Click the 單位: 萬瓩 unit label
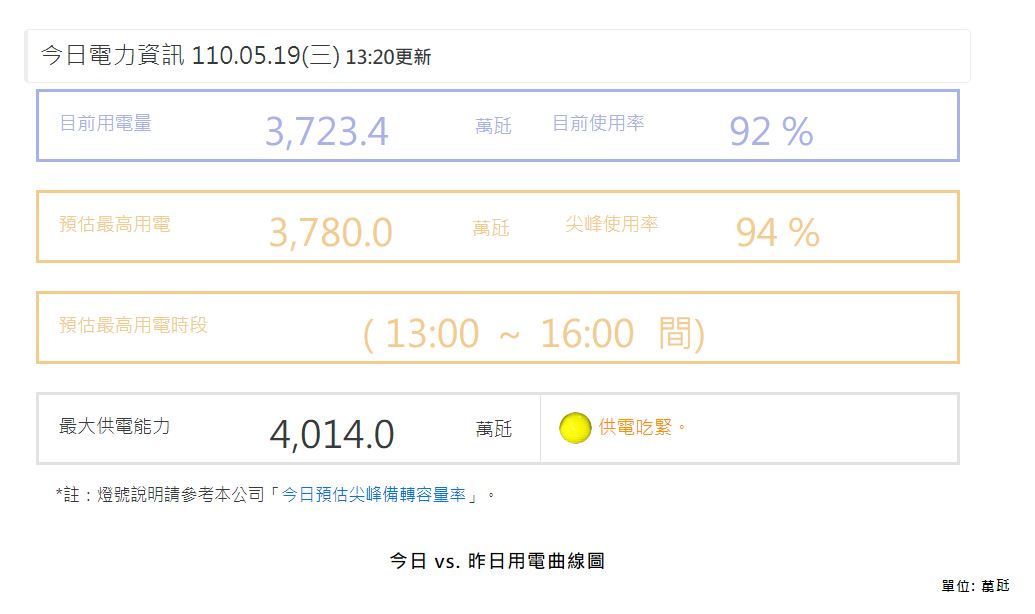 click(975, 586)
